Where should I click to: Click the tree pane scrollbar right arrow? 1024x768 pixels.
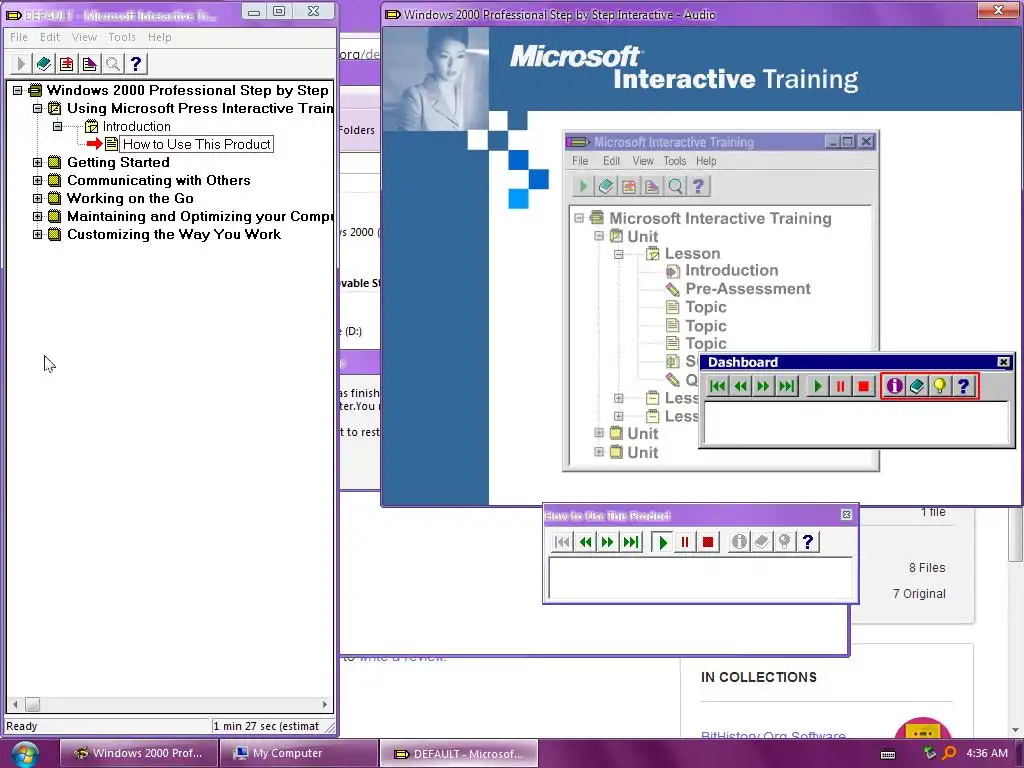(x=325, y=705)
